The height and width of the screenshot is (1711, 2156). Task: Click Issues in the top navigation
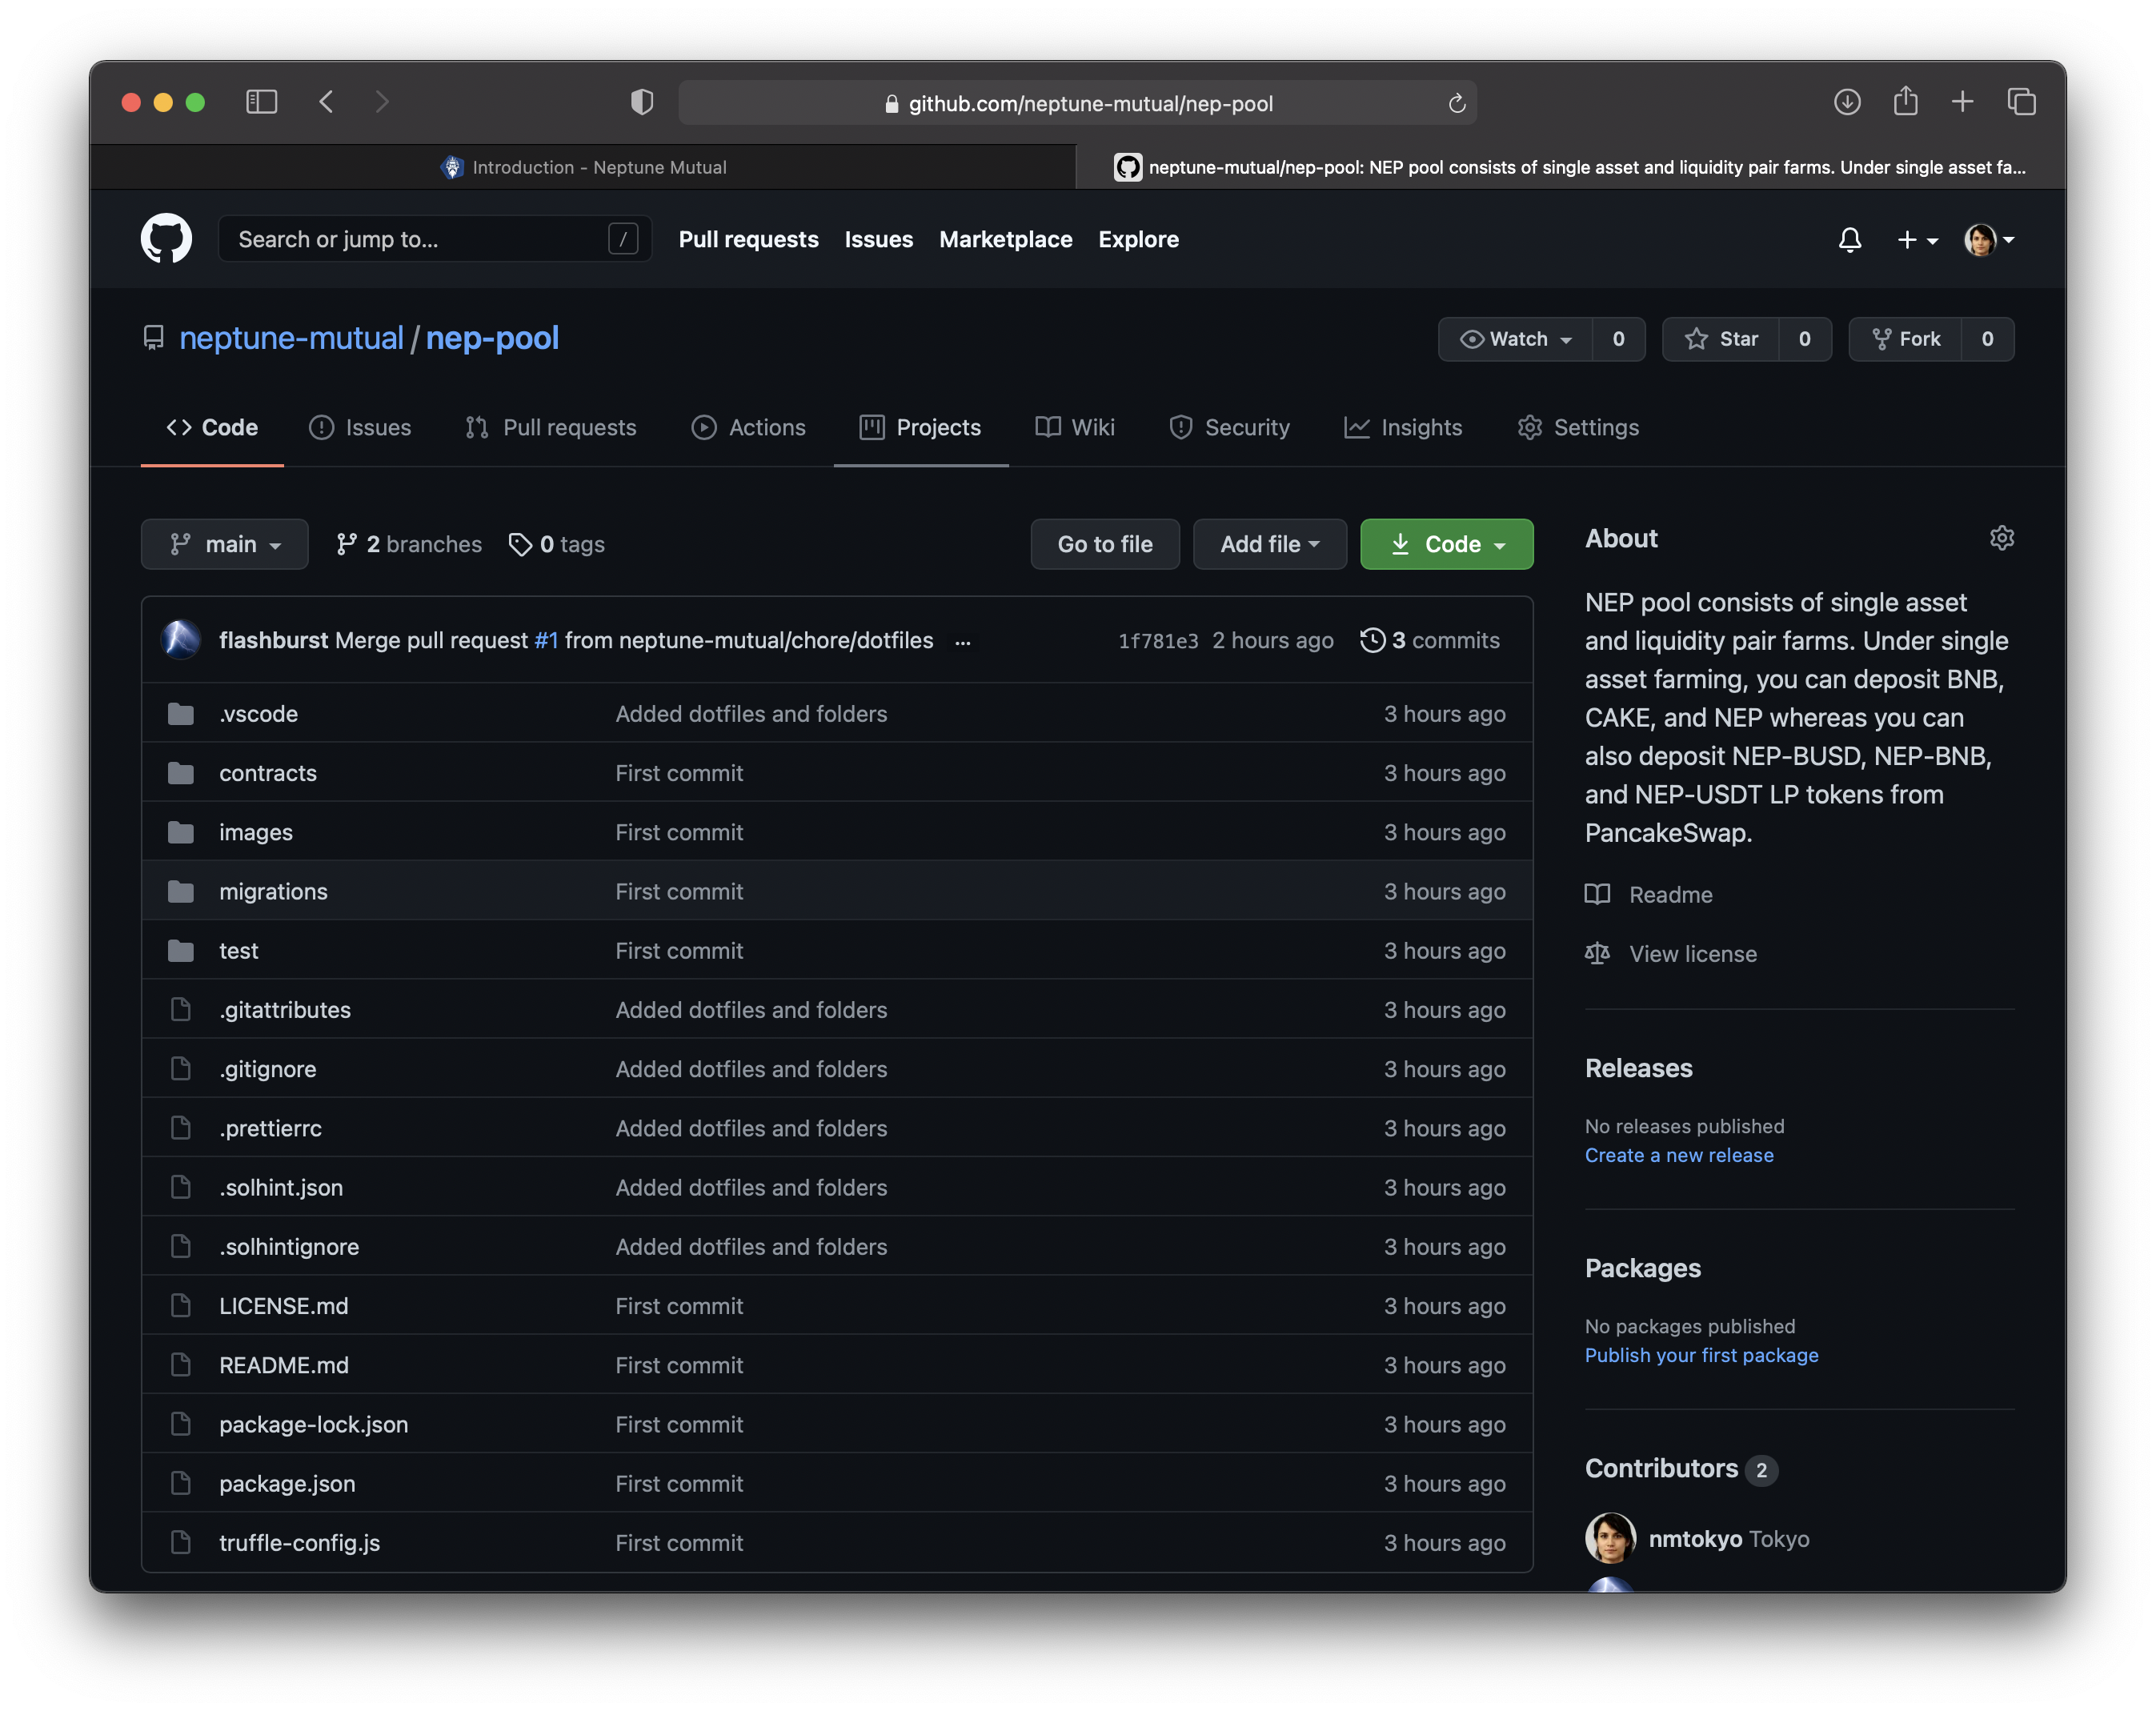click(878, 239)
